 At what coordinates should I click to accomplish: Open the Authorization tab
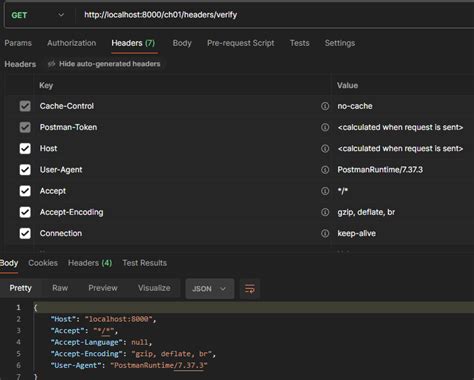71,43
